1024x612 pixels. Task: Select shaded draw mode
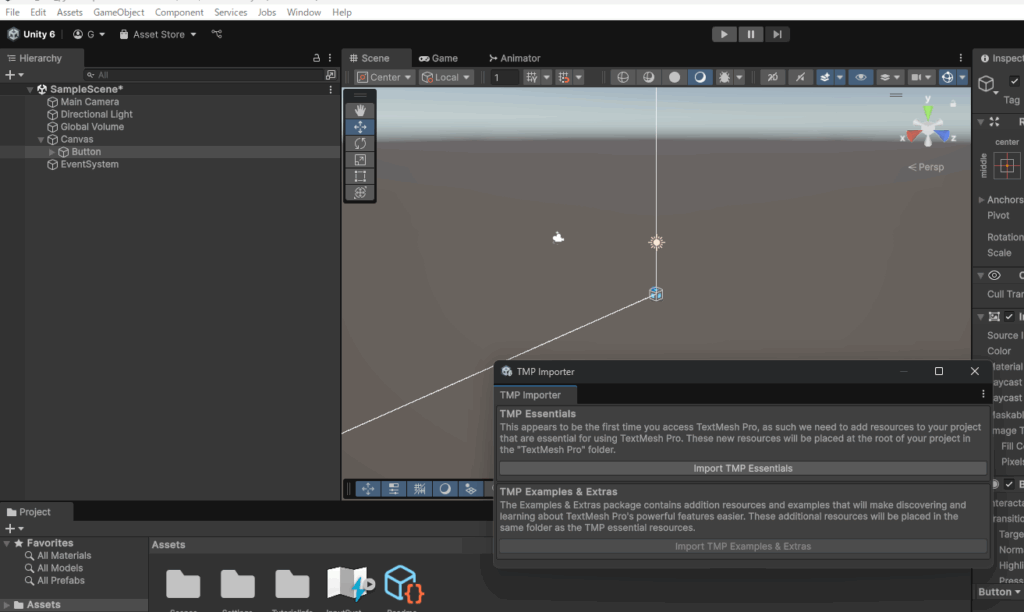tap(699, 77)
